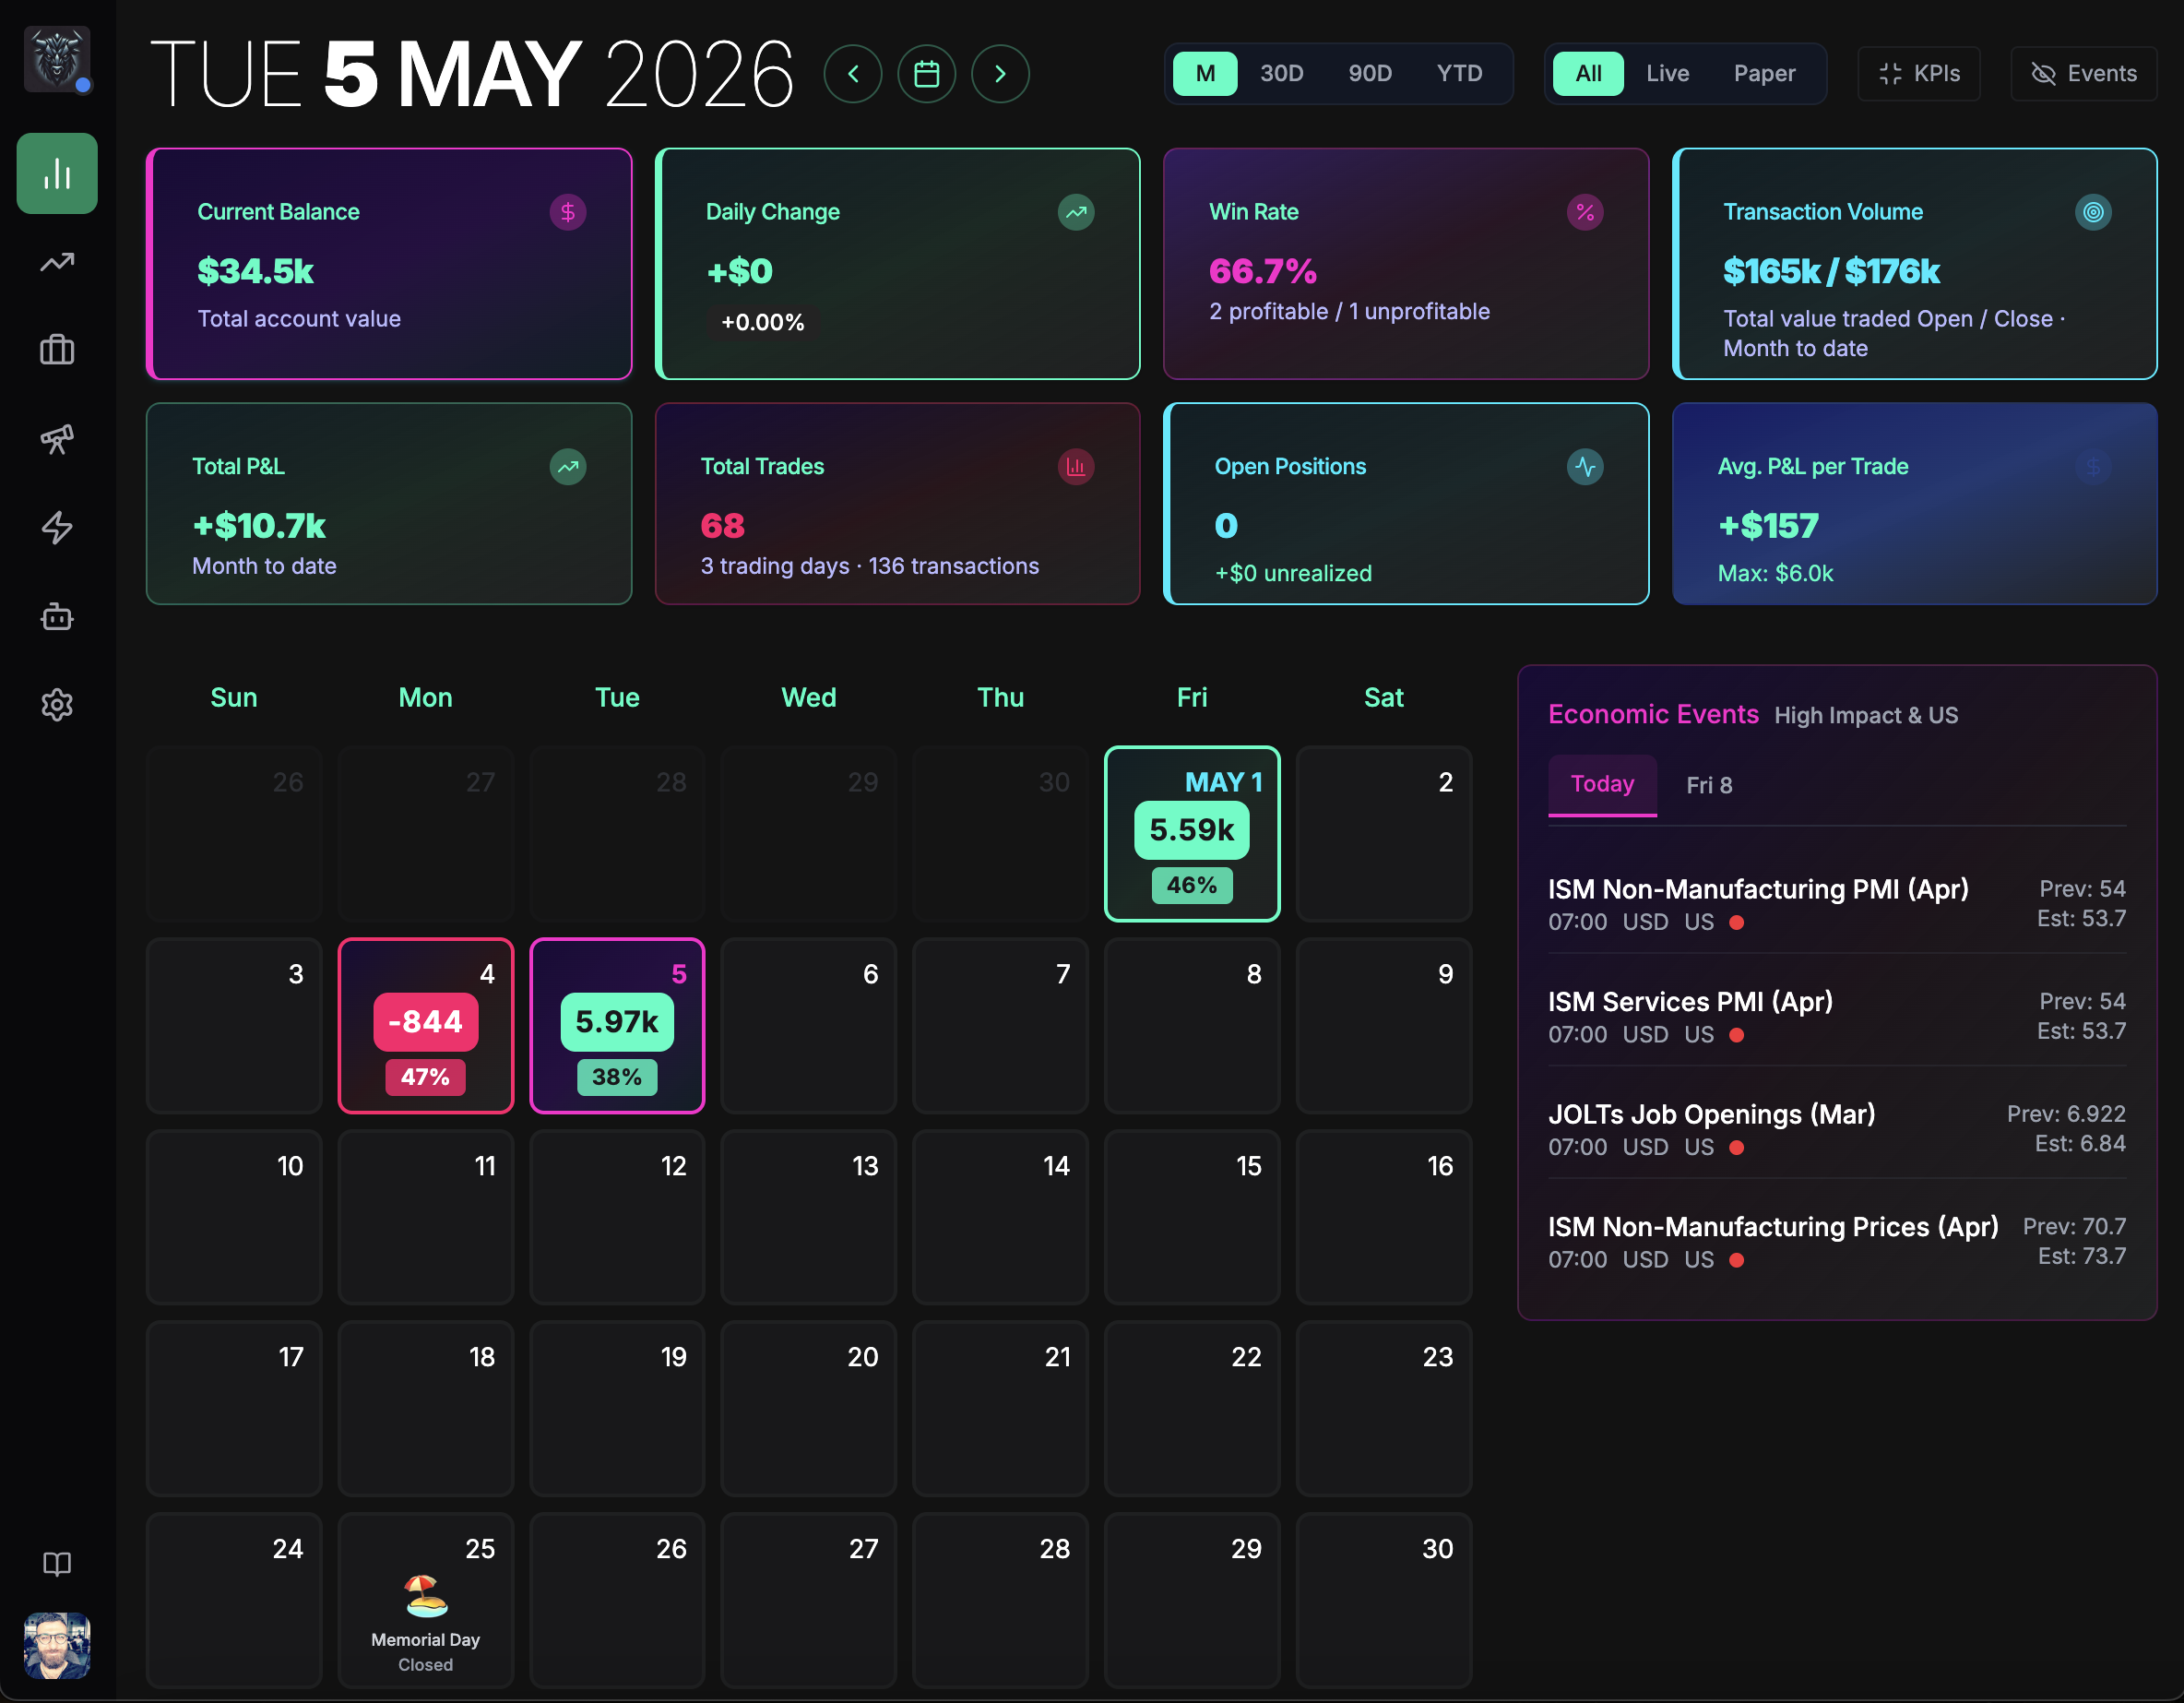Select the Live account toggle
Image resolution: width=2184 pixels, height=1703 pixels.
[1667, 74]
